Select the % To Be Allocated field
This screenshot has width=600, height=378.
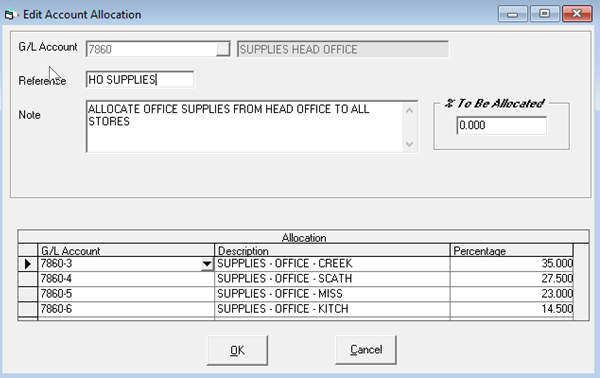502,125
